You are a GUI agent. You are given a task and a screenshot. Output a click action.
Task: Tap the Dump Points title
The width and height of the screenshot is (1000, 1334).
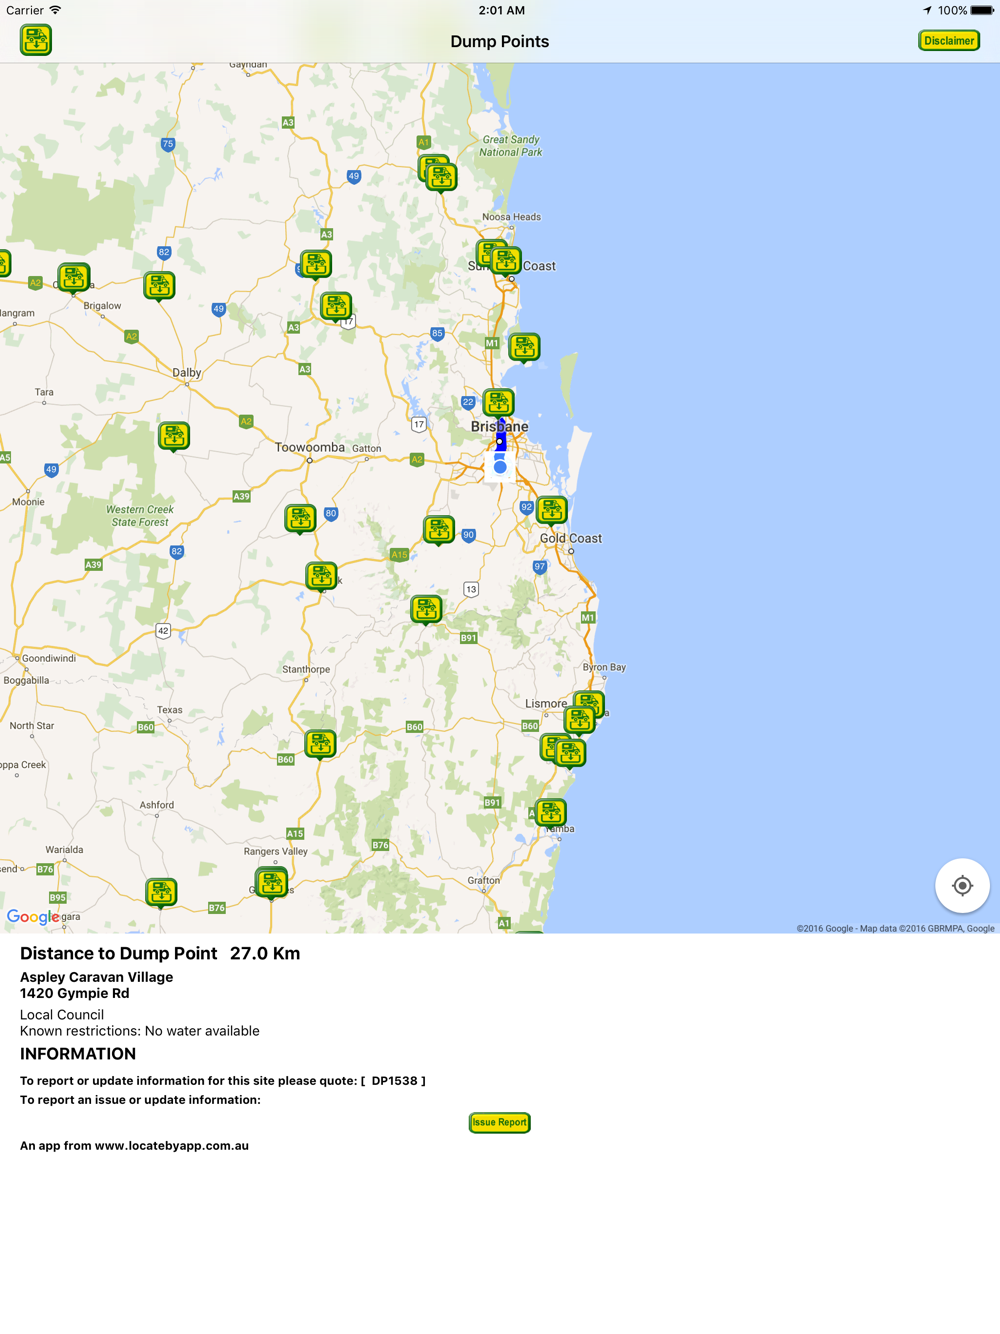click(500, 41)
